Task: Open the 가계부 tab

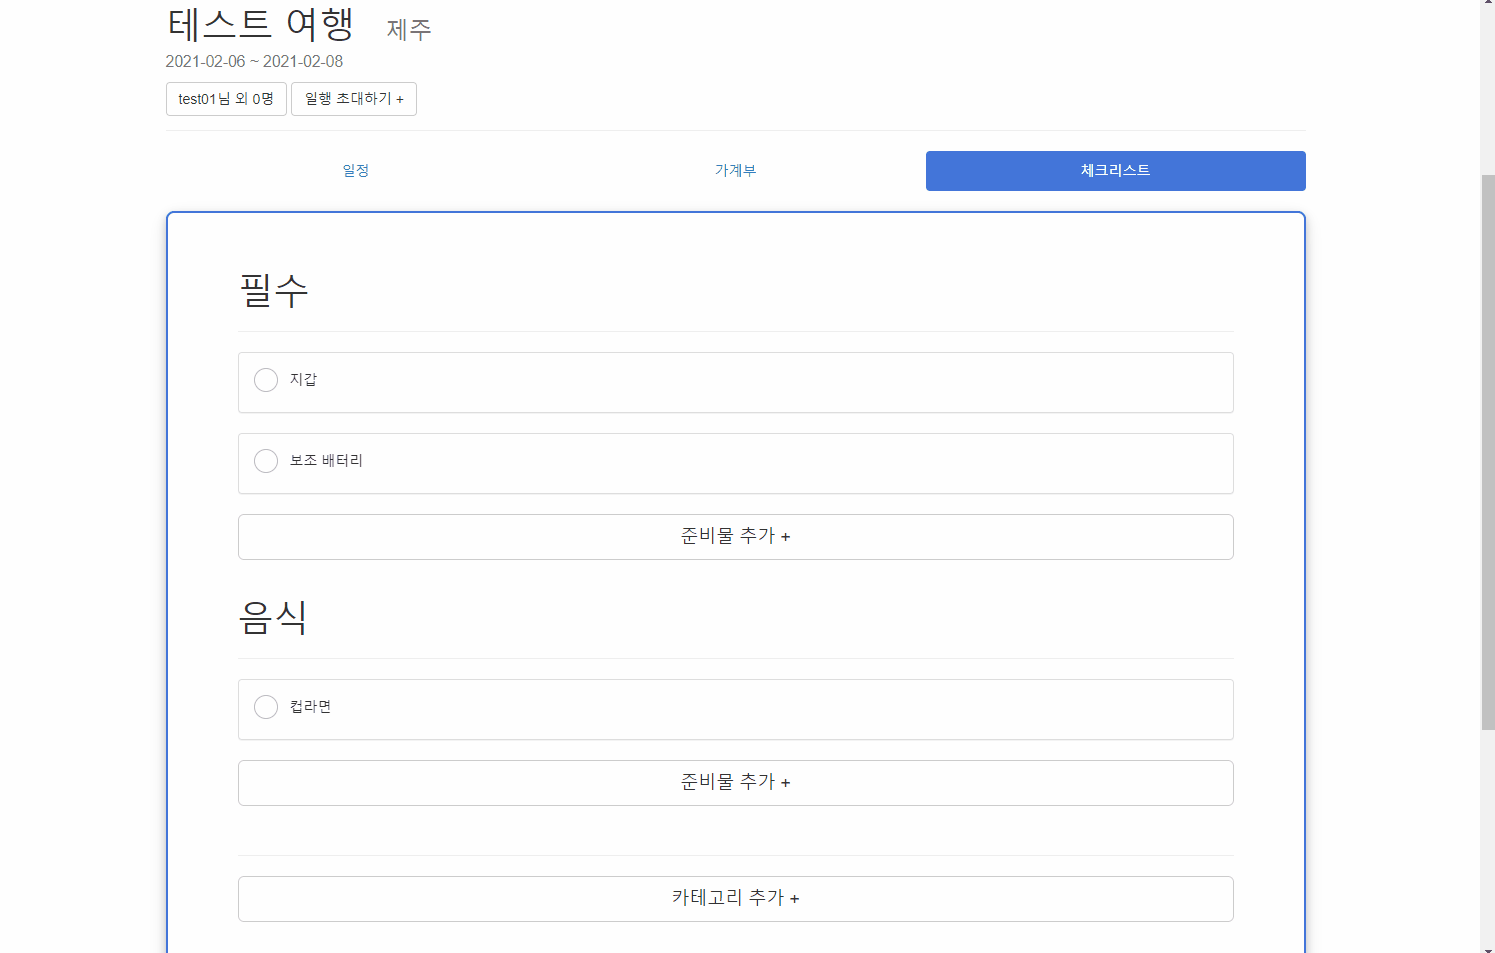Action: click(736, 171)
